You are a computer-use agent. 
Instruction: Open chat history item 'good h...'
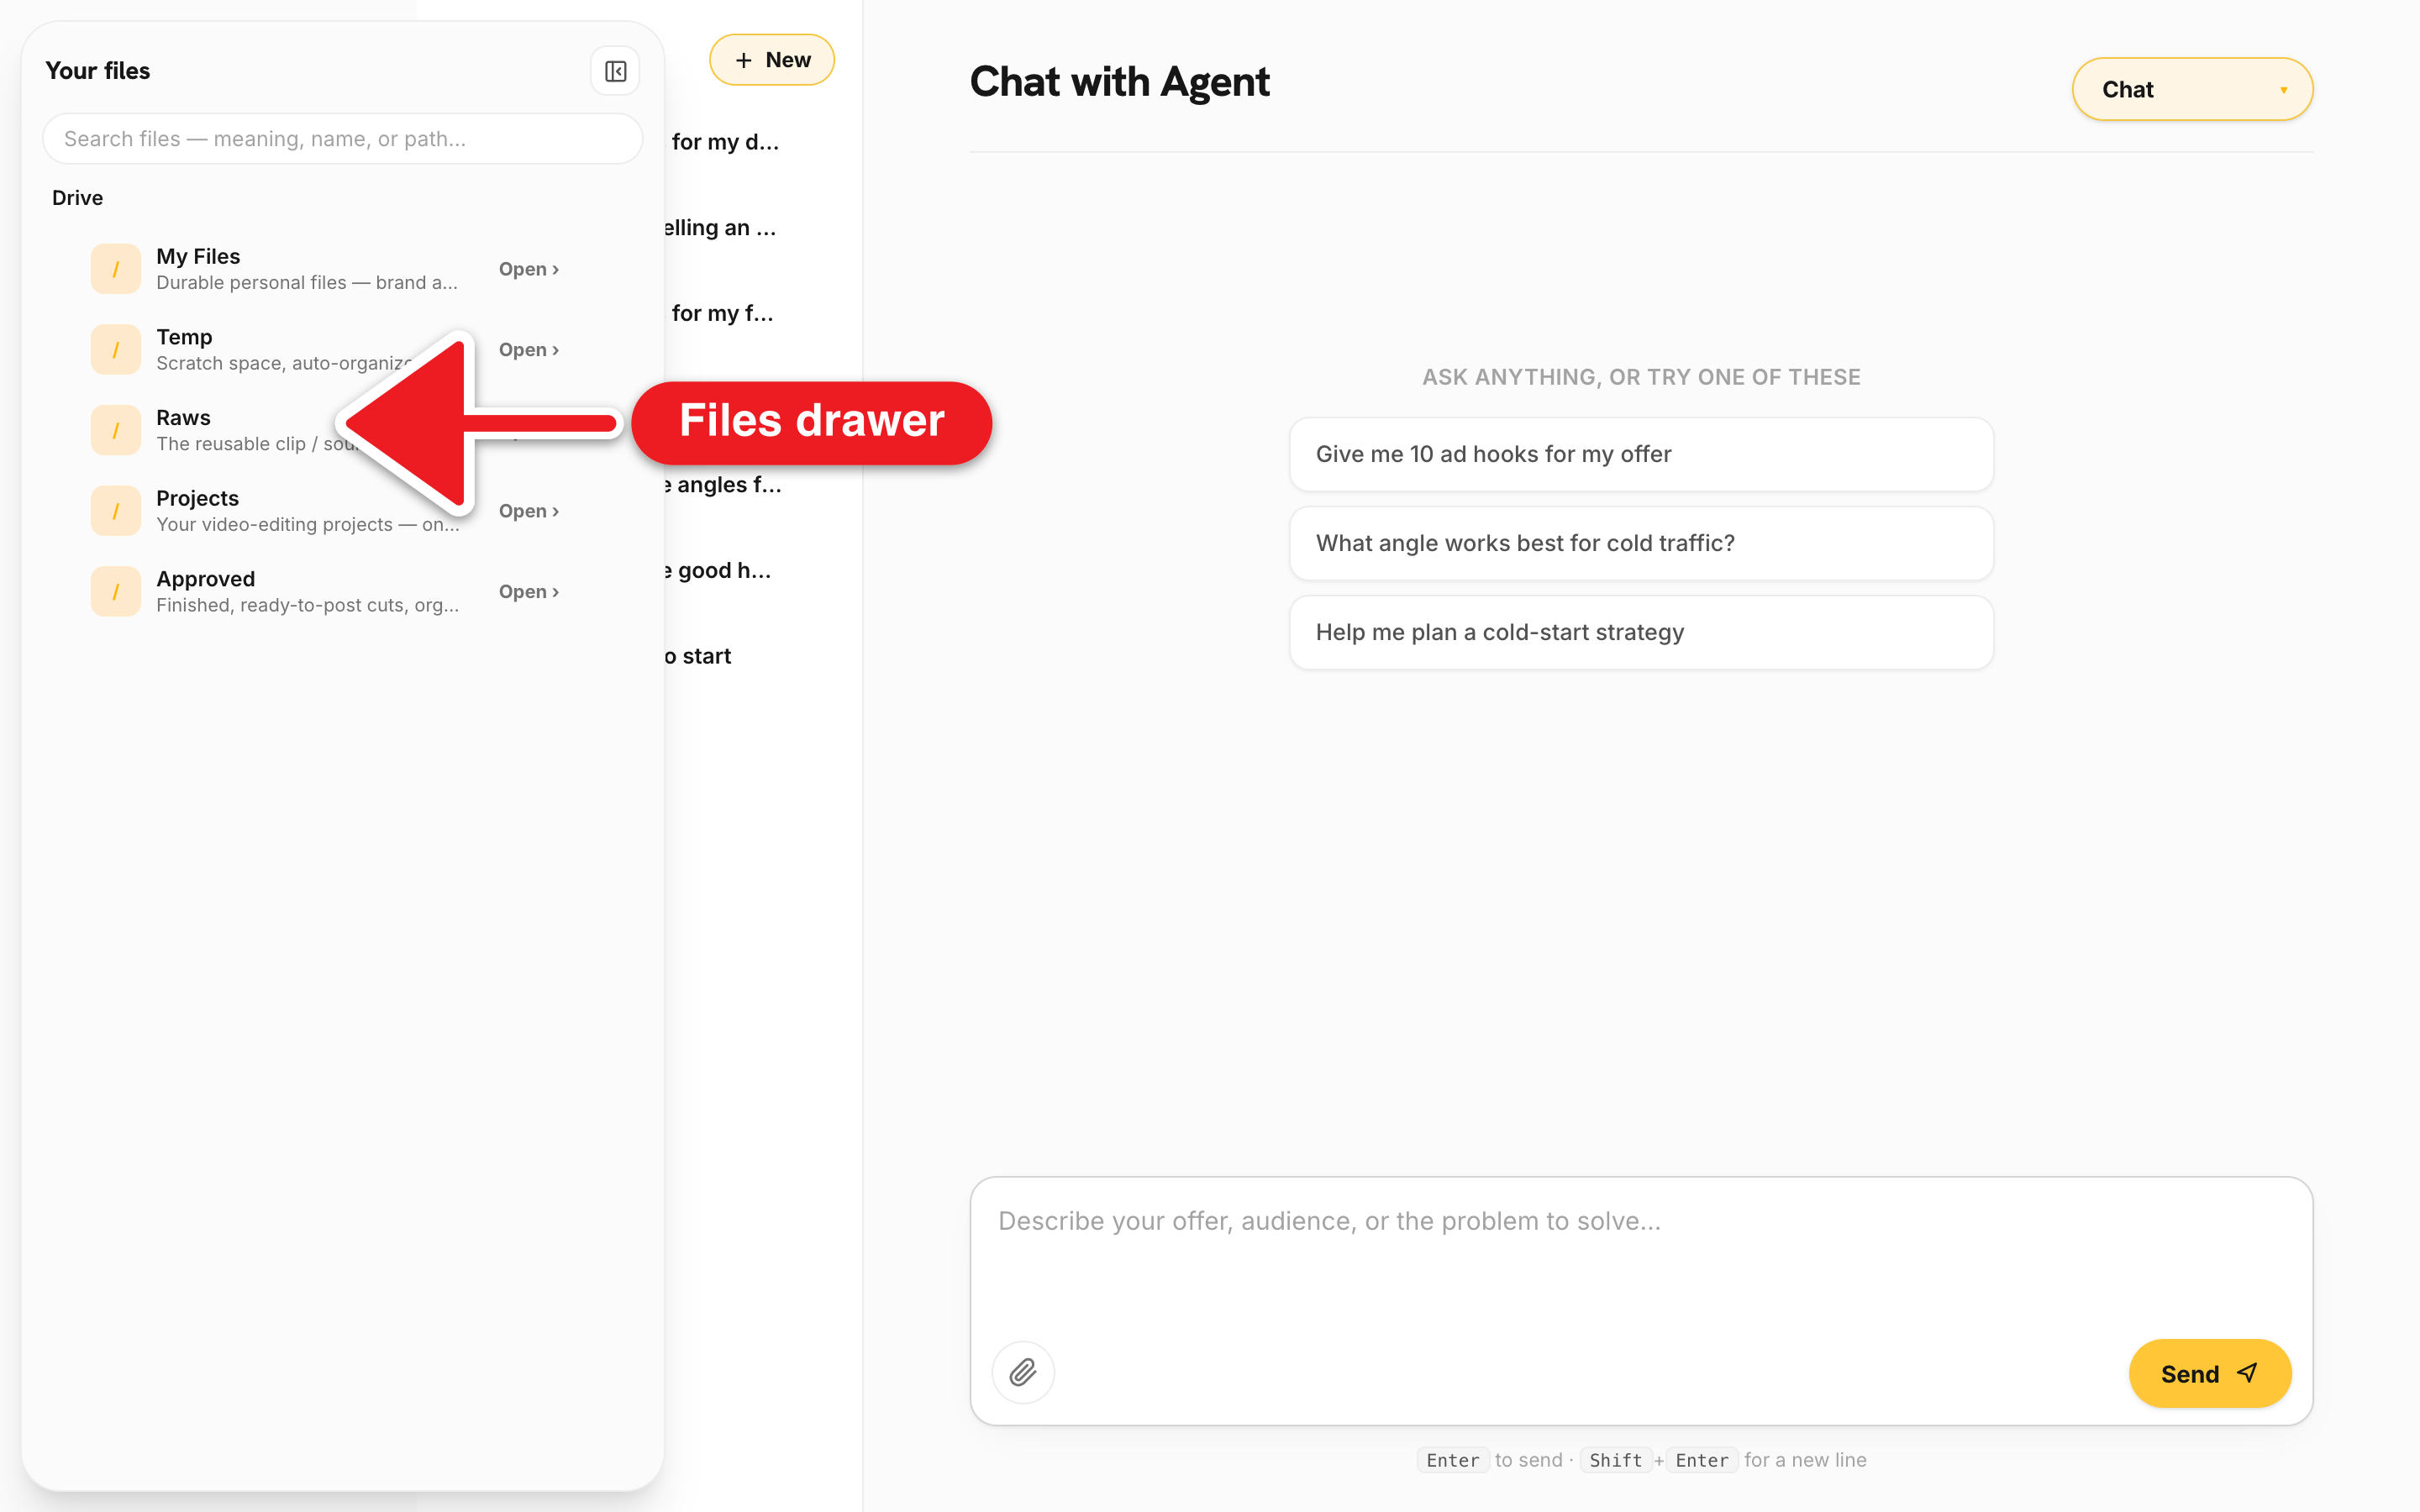(x=718, y=570)
